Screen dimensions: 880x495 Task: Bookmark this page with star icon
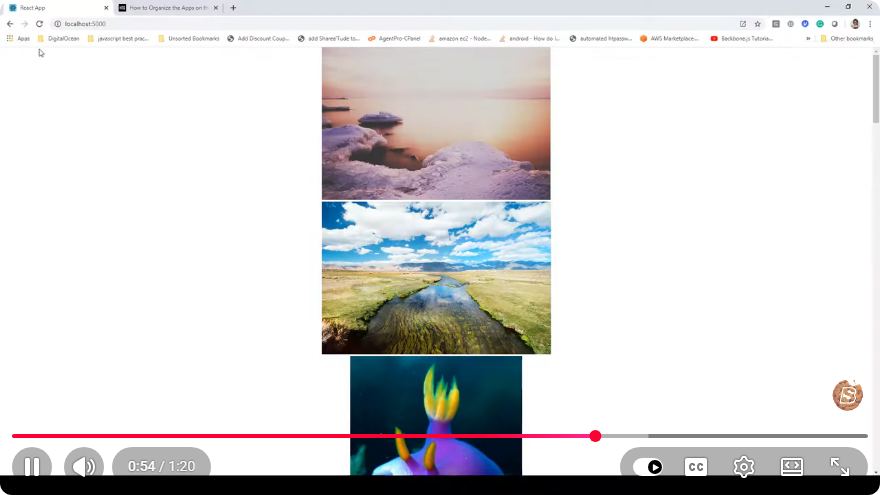tap(758, 24)
